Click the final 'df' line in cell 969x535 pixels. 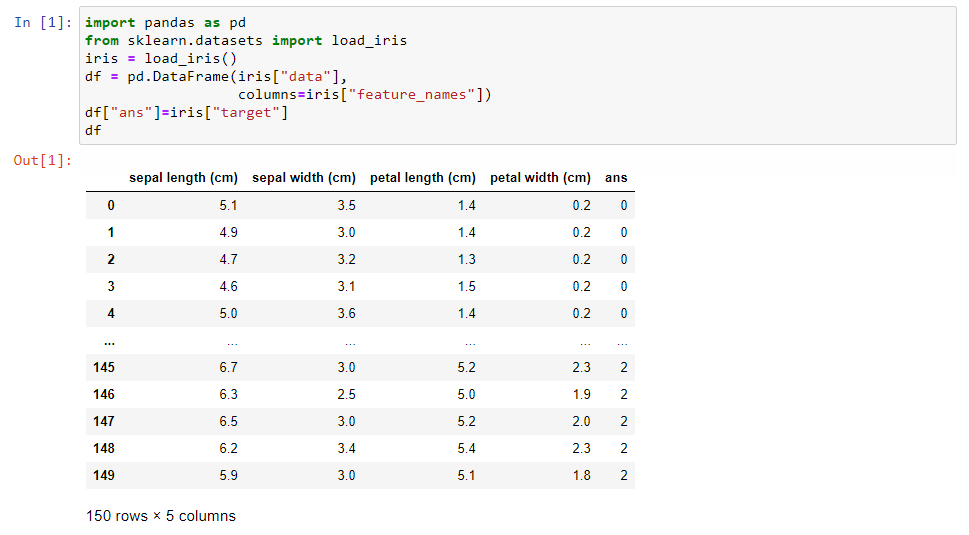pyautogui.click(x=93, y=130)
